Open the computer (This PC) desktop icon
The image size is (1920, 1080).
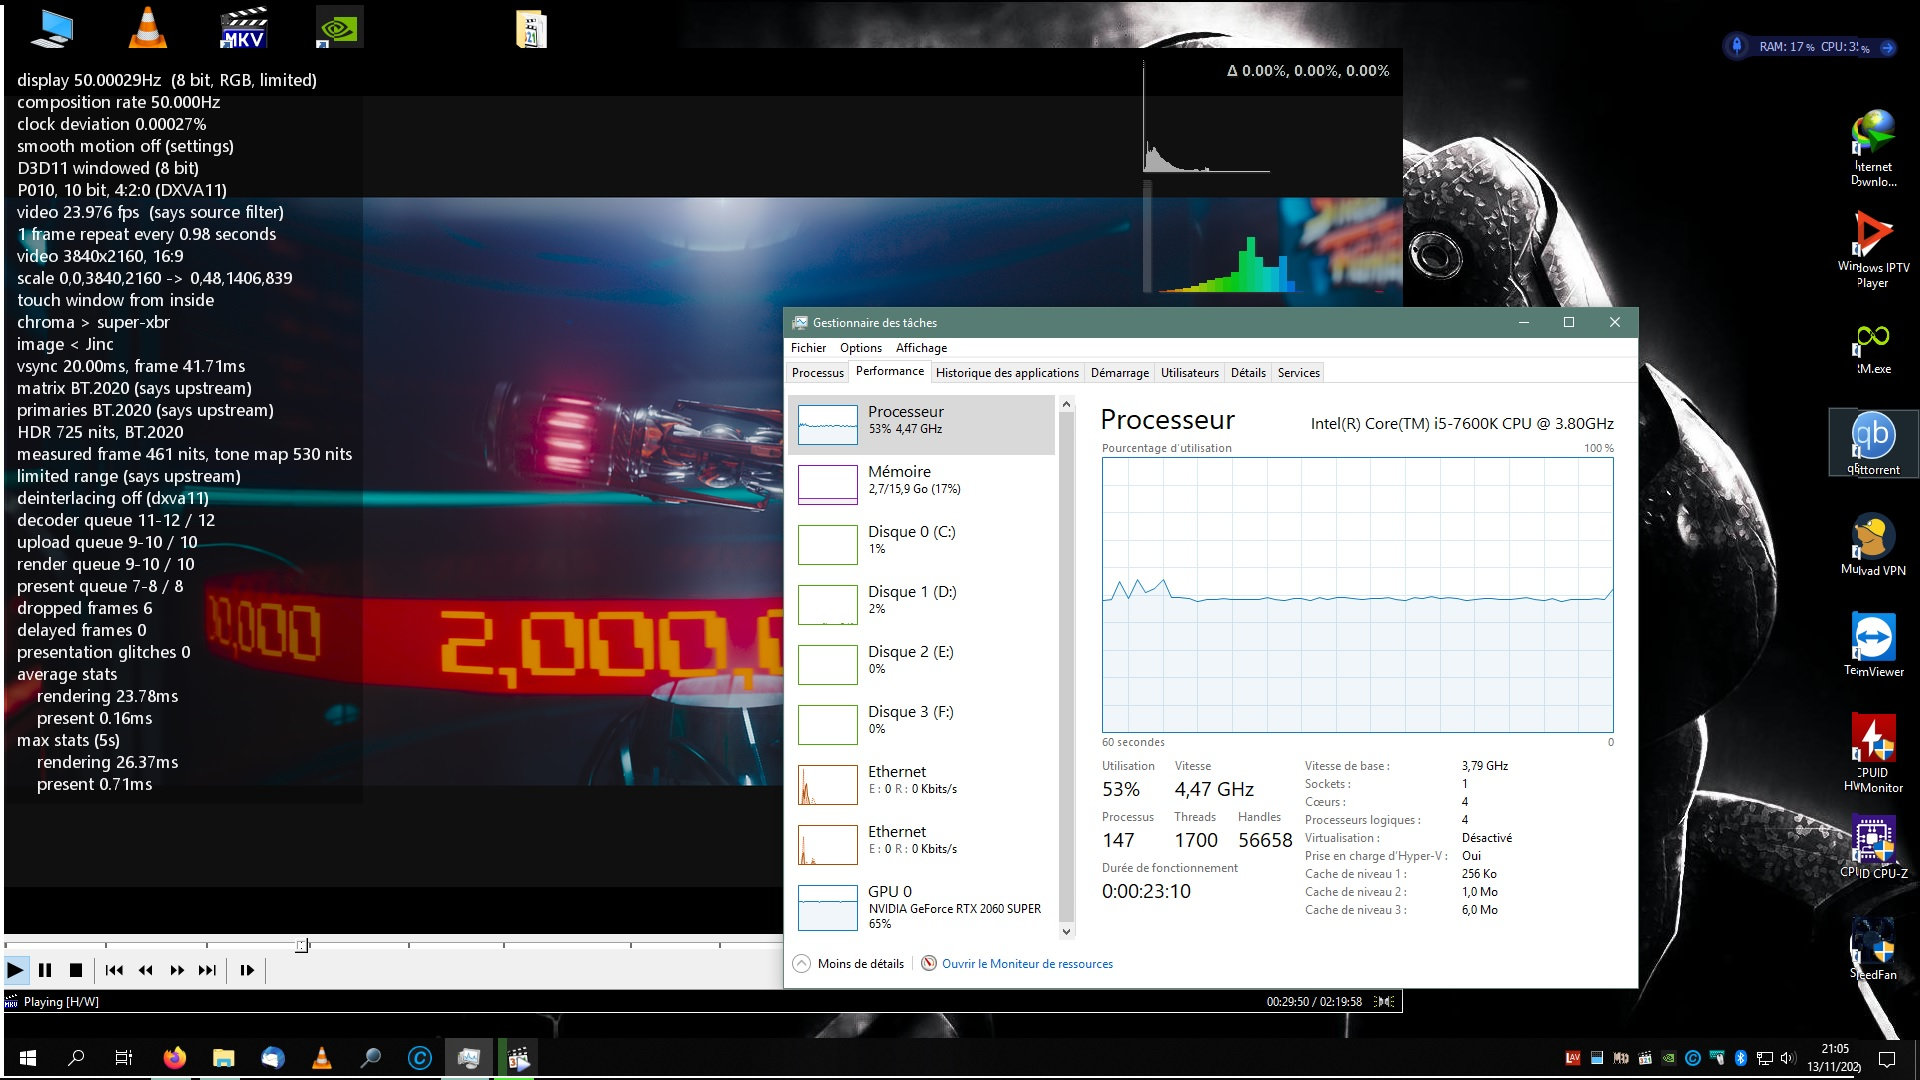[52, 27]
